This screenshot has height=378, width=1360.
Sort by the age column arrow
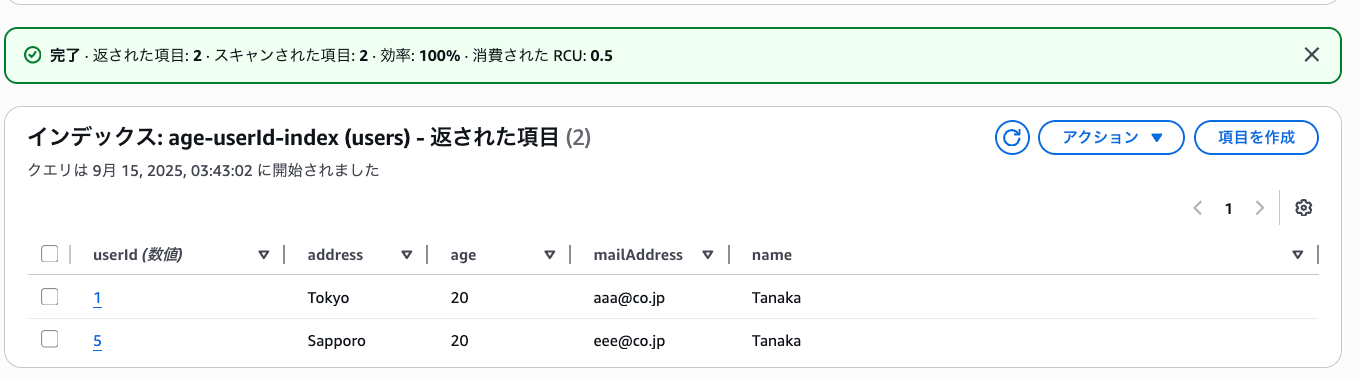click(x=550, y=255)
